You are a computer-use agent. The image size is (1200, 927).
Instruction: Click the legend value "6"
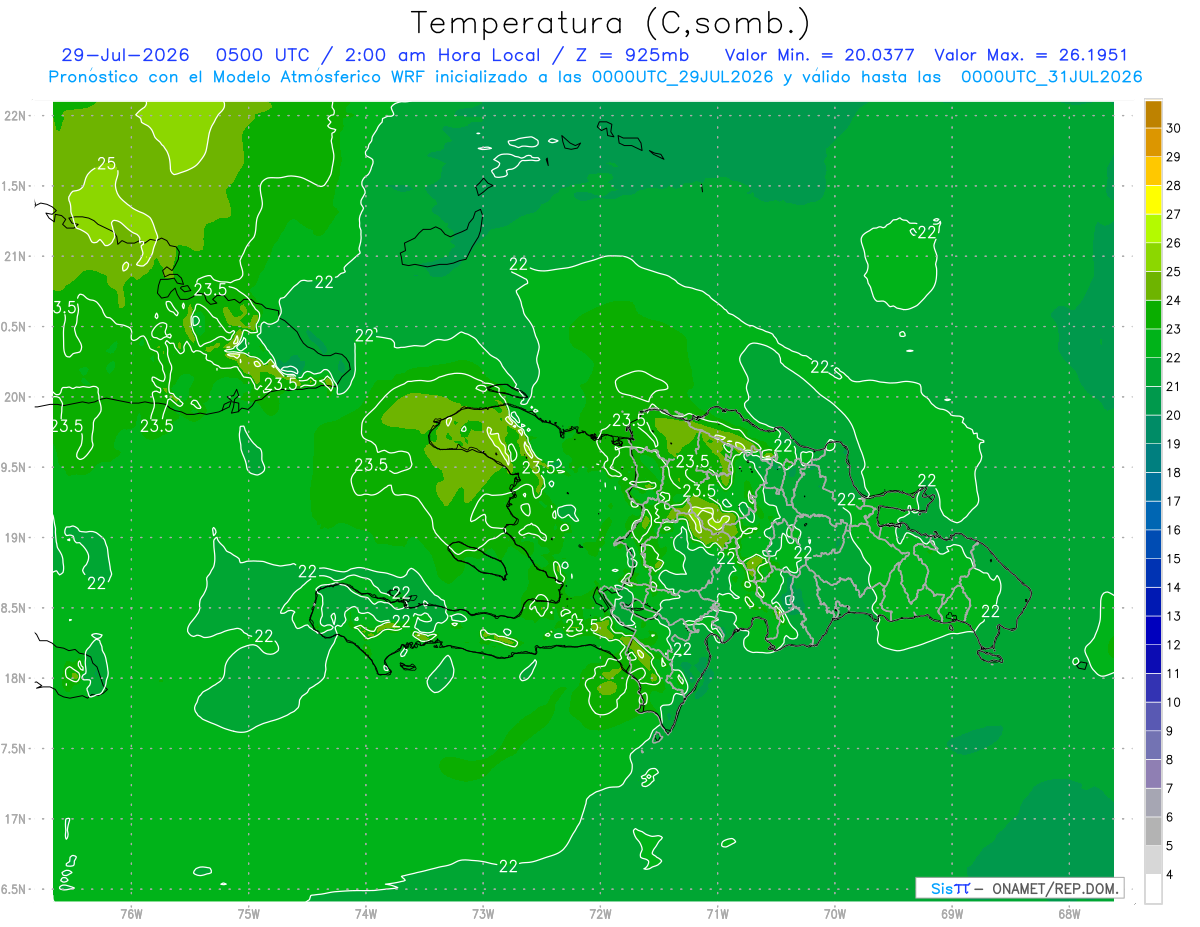click(1170, 817)
